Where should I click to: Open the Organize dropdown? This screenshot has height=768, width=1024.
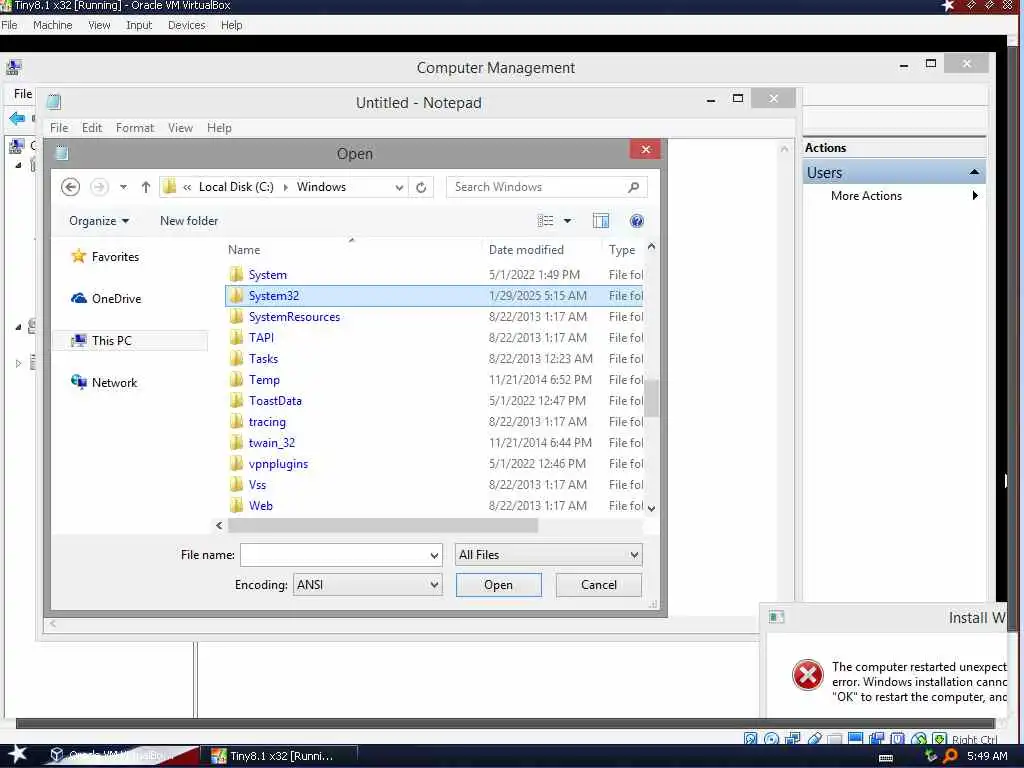pyautogui.click(x=99, y=221)
